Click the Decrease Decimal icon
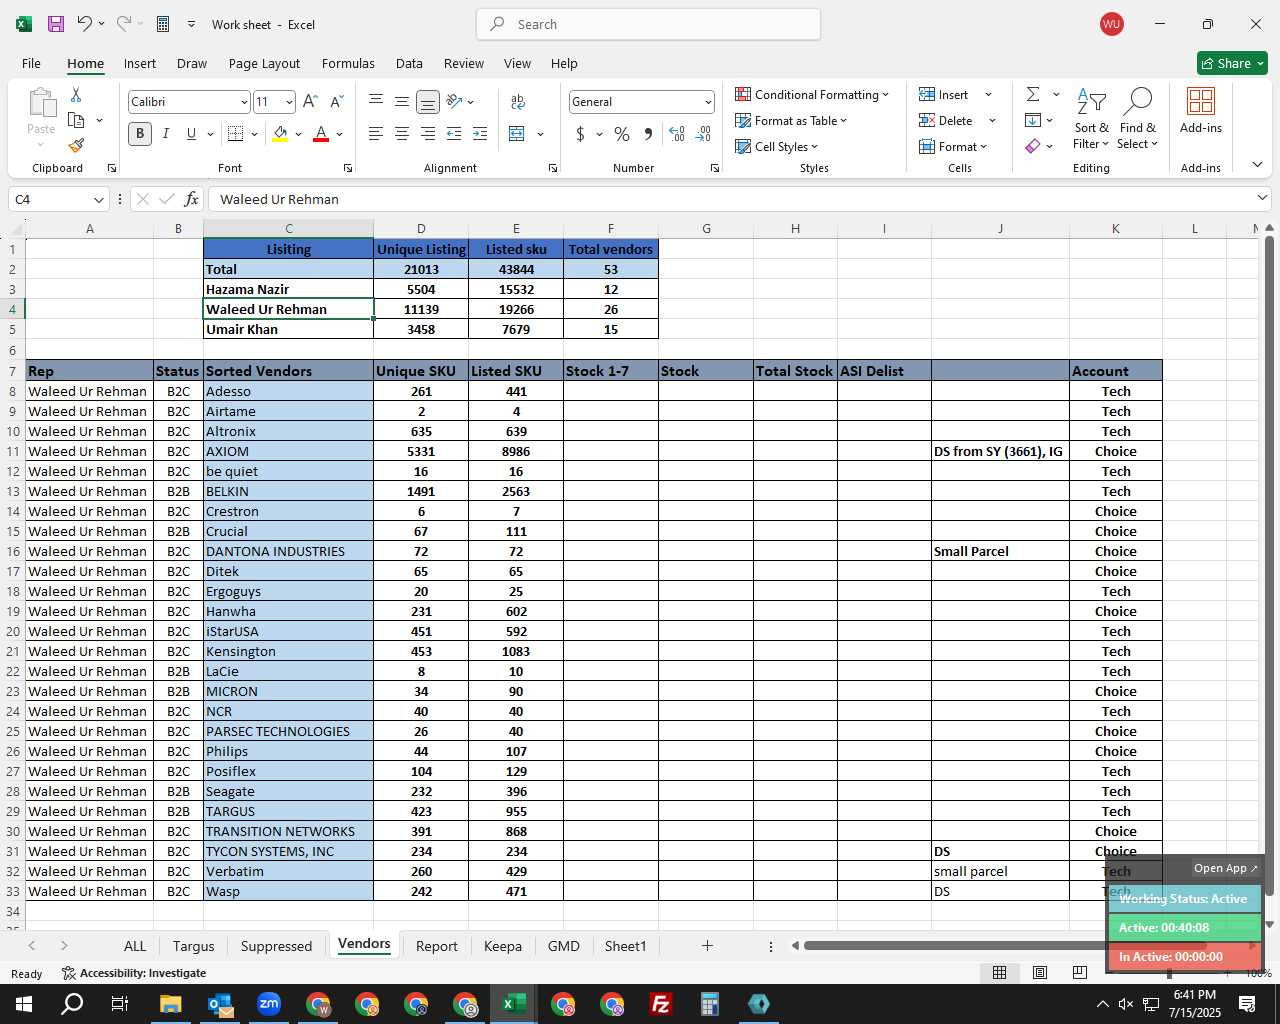This screenshot has width=1280, height=1024. (x=703, y=134)
